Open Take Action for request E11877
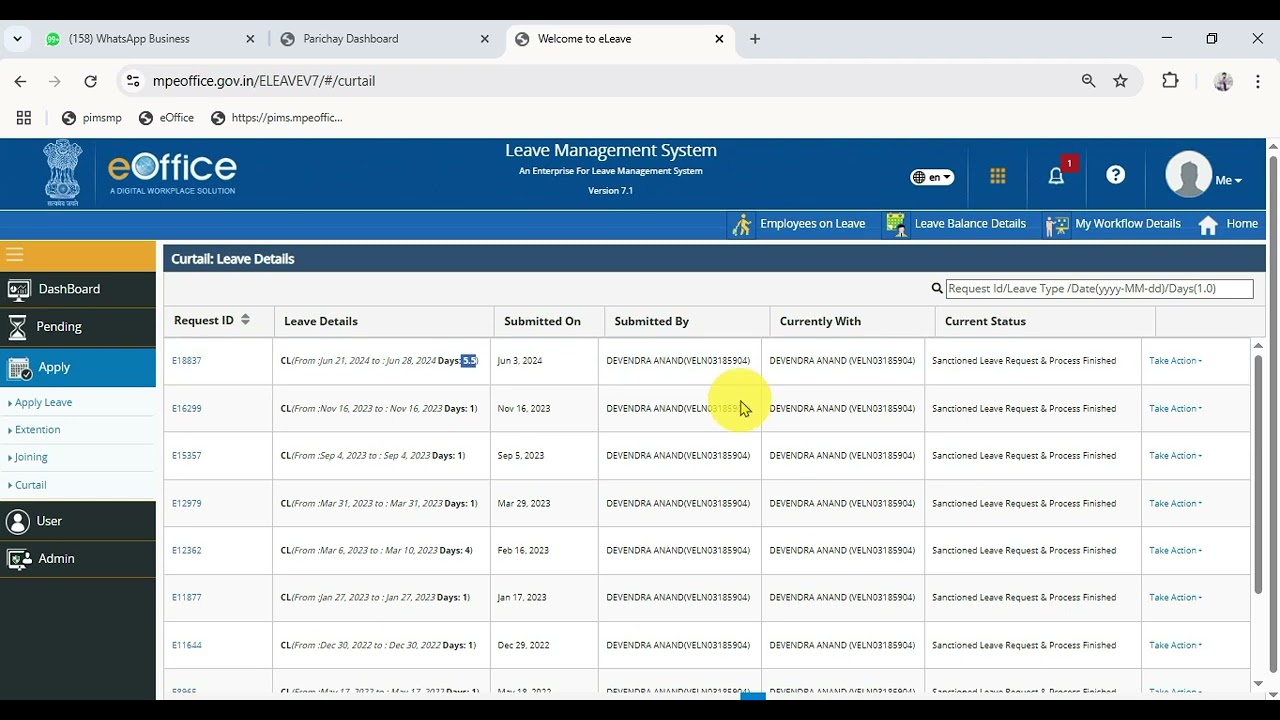1280x720 pixels. [x=1175, y=597]
